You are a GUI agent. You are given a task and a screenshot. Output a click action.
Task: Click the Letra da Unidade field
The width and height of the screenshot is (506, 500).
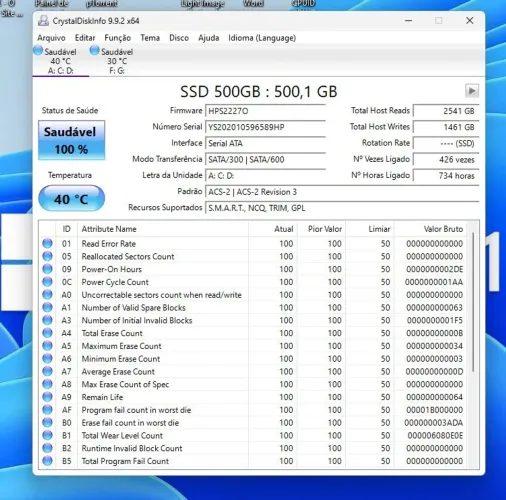click(x=265, y=176)
